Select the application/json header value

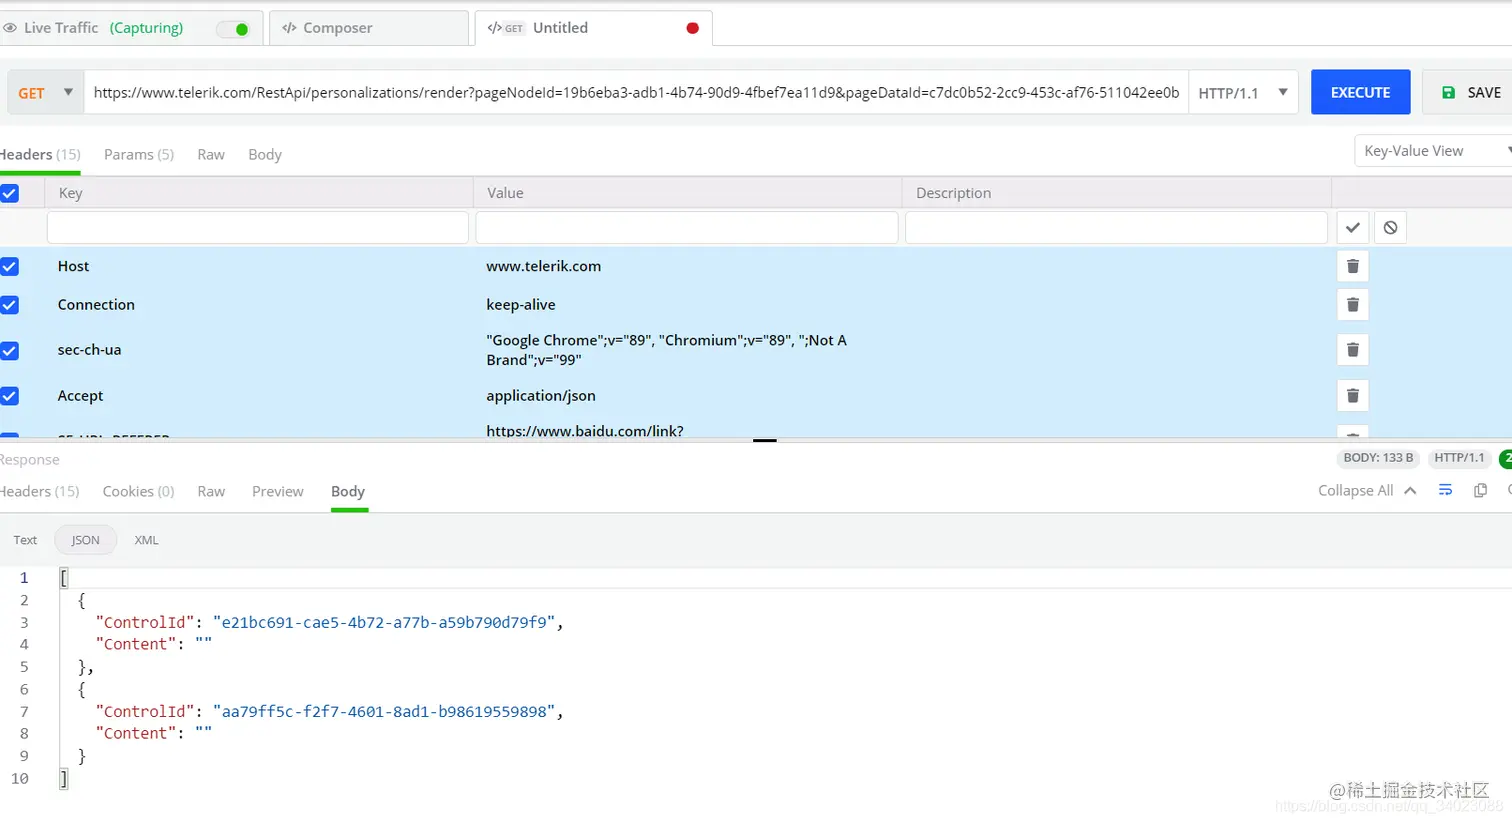point(540,396)
